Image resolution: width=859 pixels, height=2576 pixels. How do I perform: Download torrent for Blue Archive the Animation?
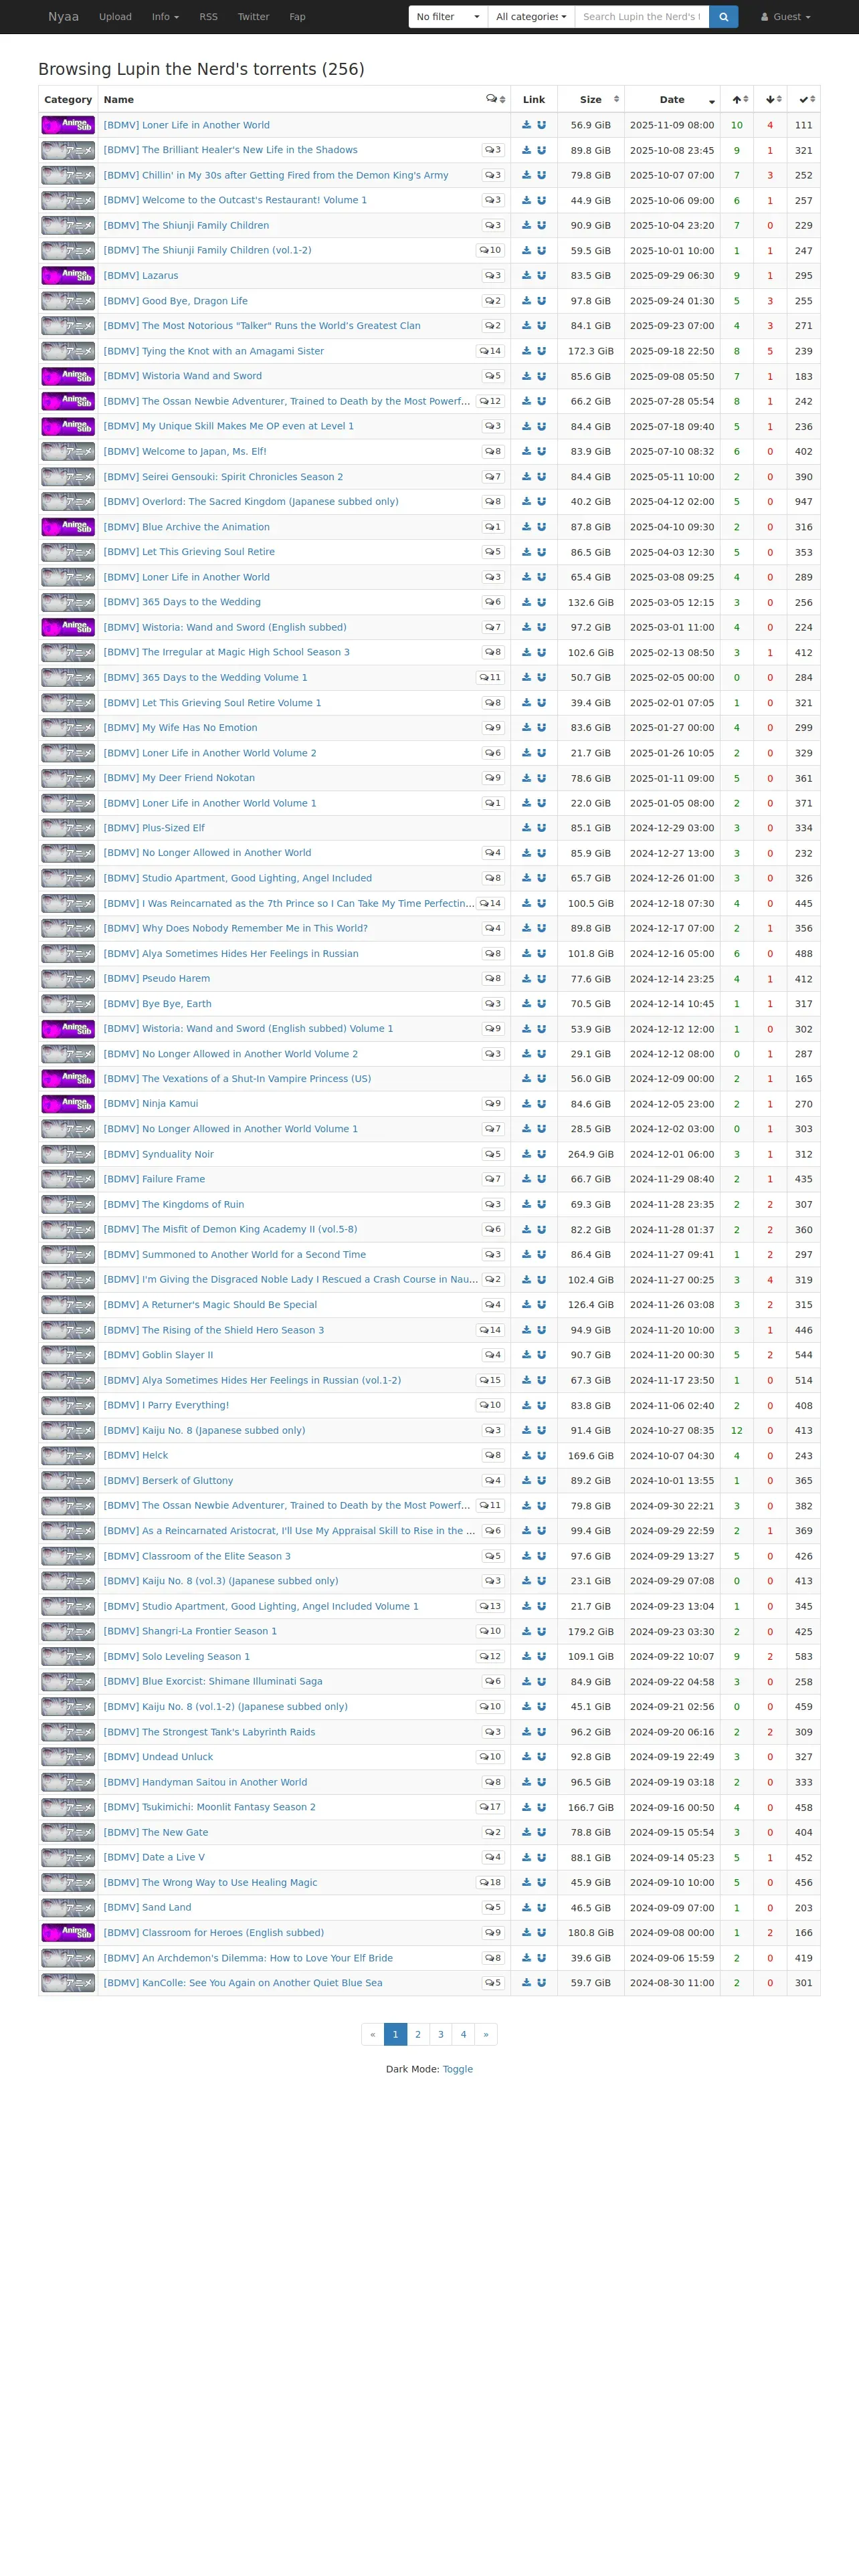[527, 527]
